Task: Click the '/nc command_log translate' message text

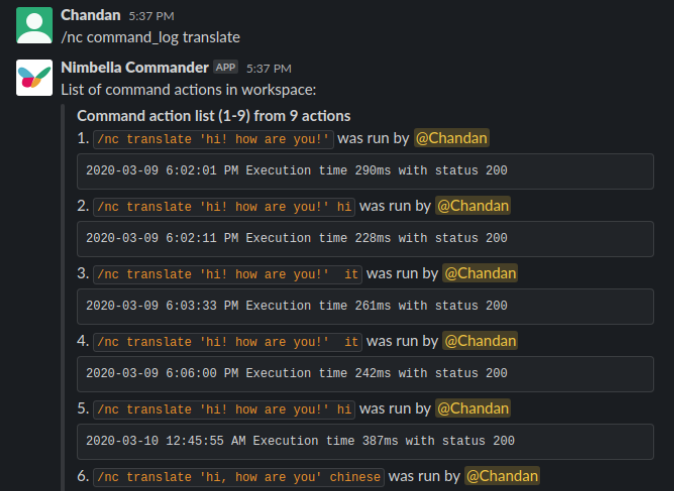Action: [x=150, y=37]
